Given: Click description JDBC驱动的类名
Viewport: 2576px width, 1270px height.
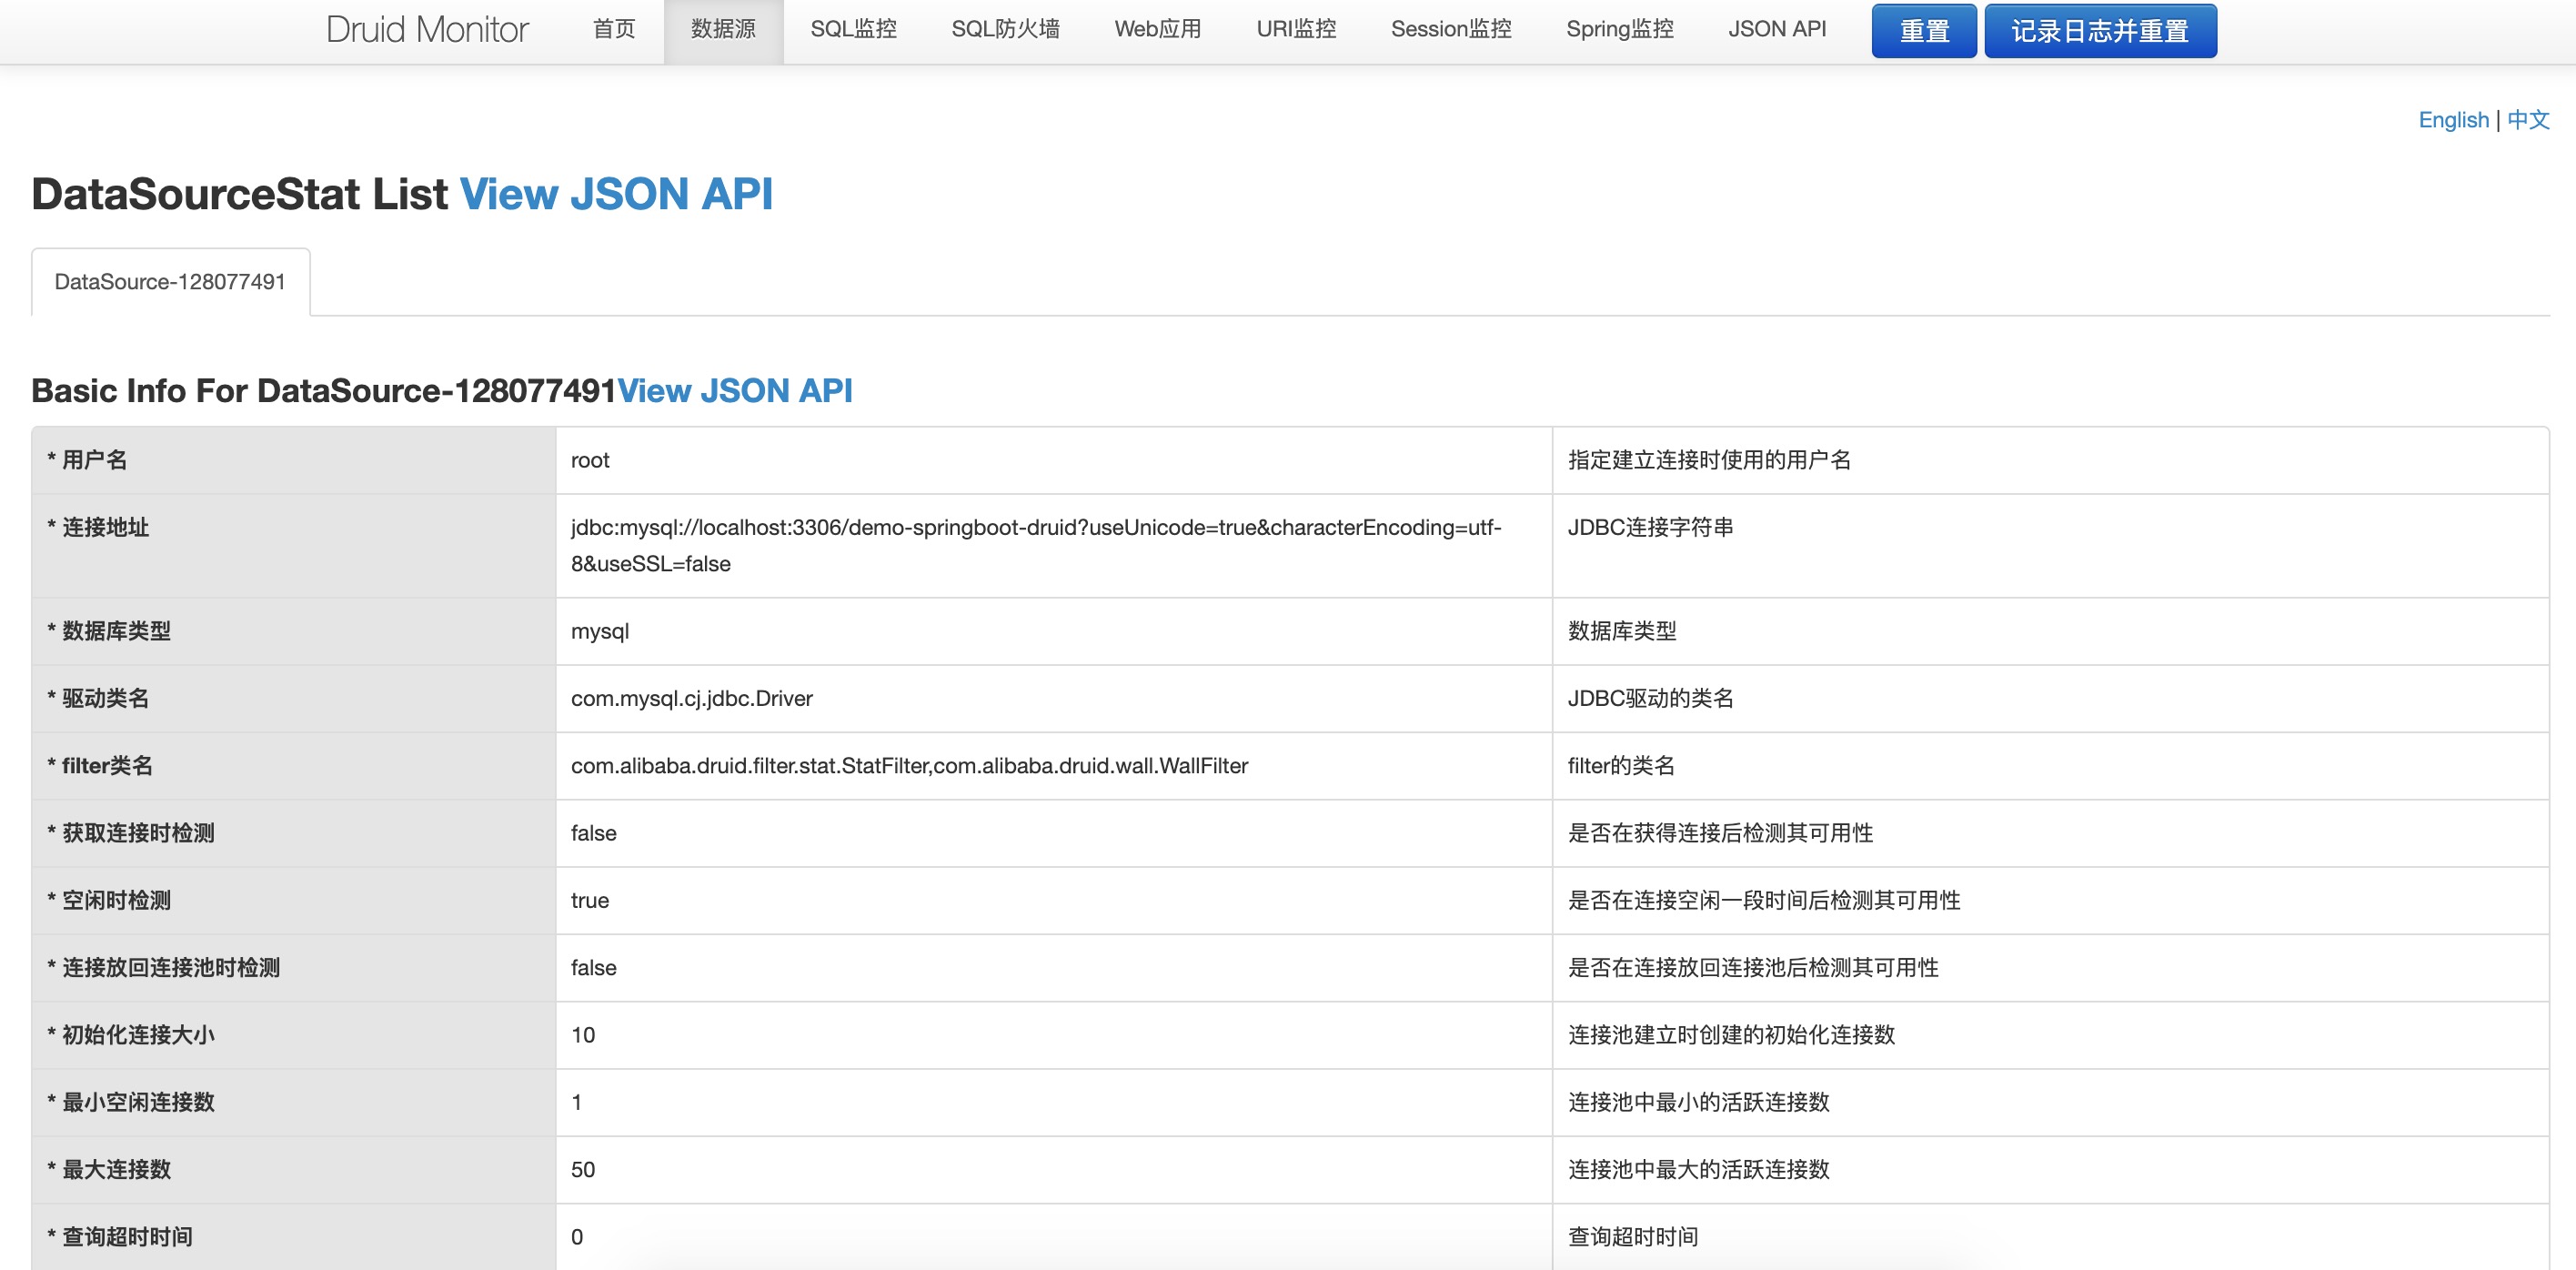Looking at the screenshot, I should 1650,698.
